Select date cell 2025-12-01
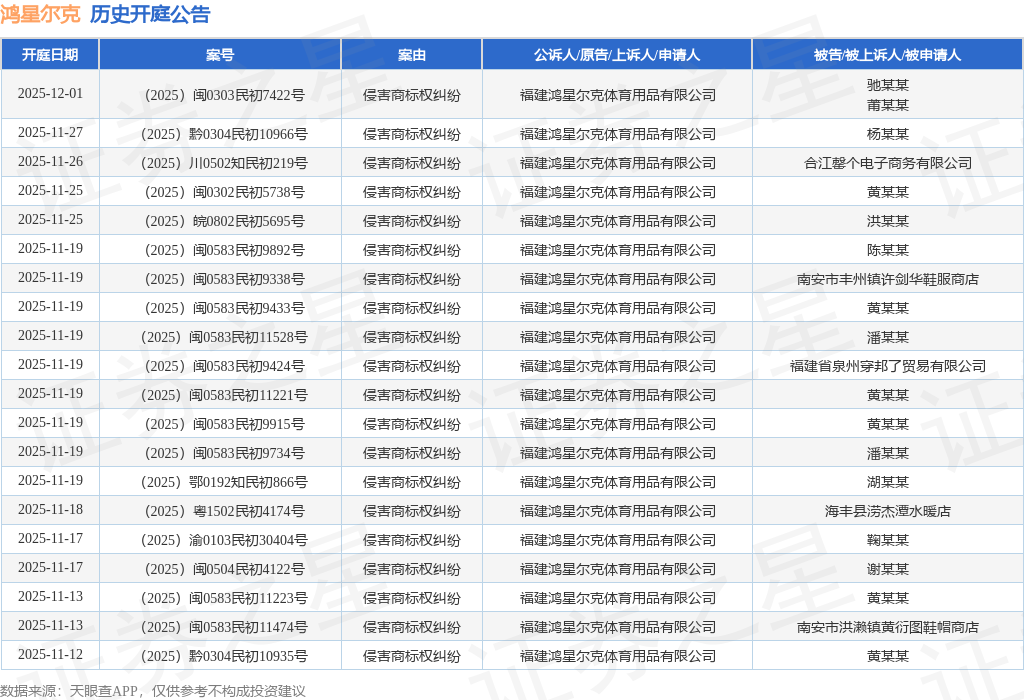Screen dimensions: 1024x700 [50, 93]
